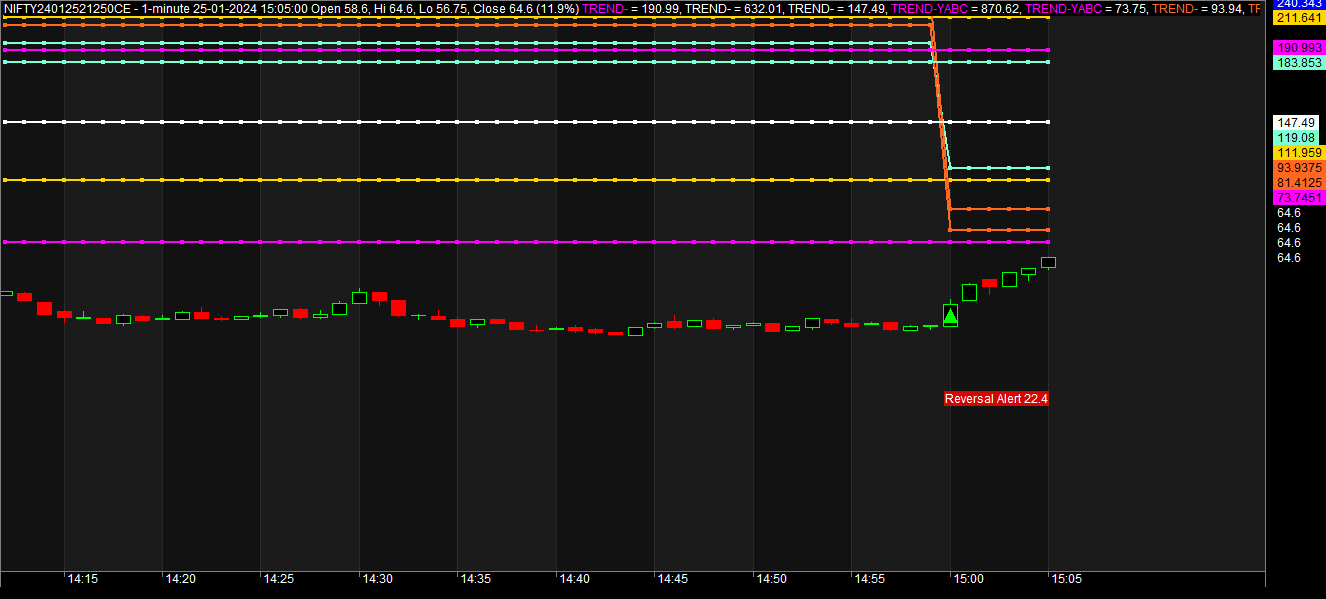1326x599 pixels.
Task: Click the NIFTY24012521250CE symbol title text
Action: (67, 8)
